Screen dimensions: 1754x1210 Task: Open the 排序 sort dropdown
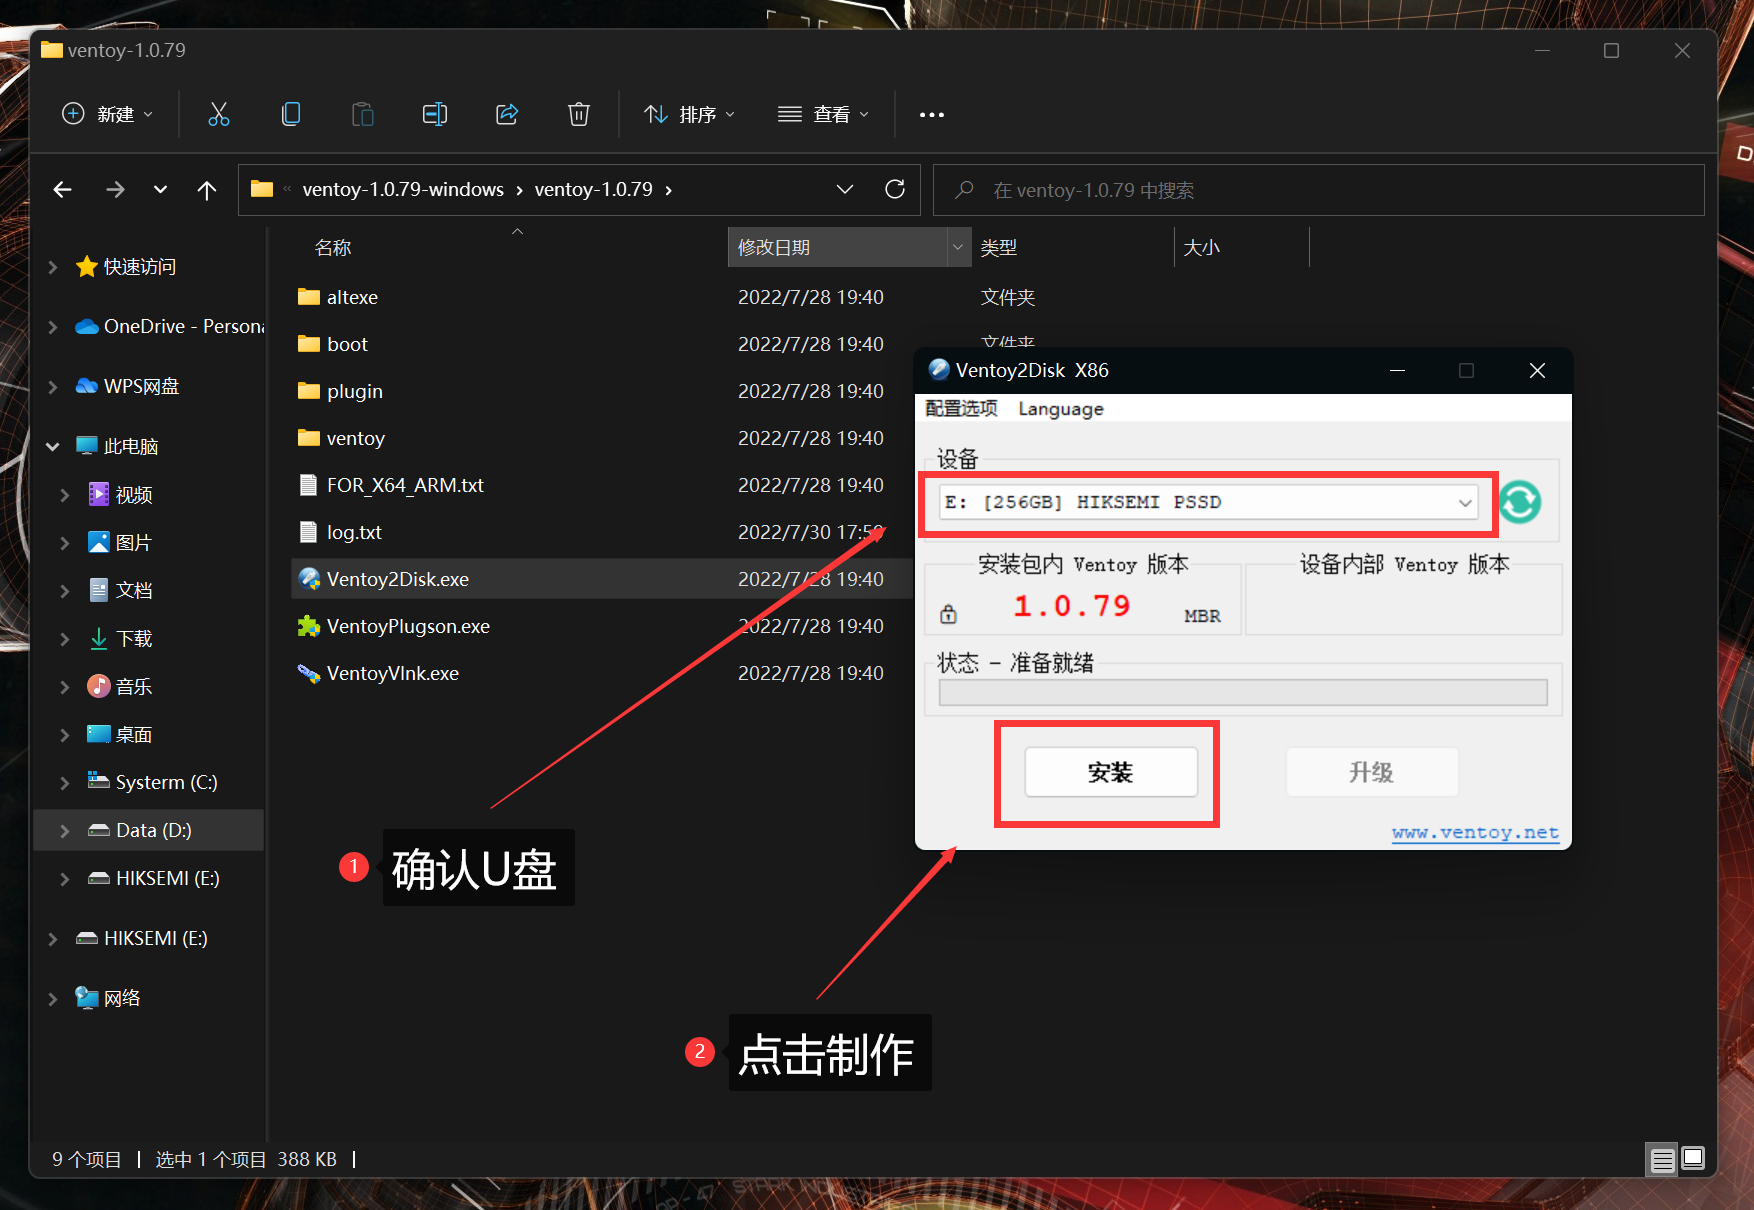689,114
